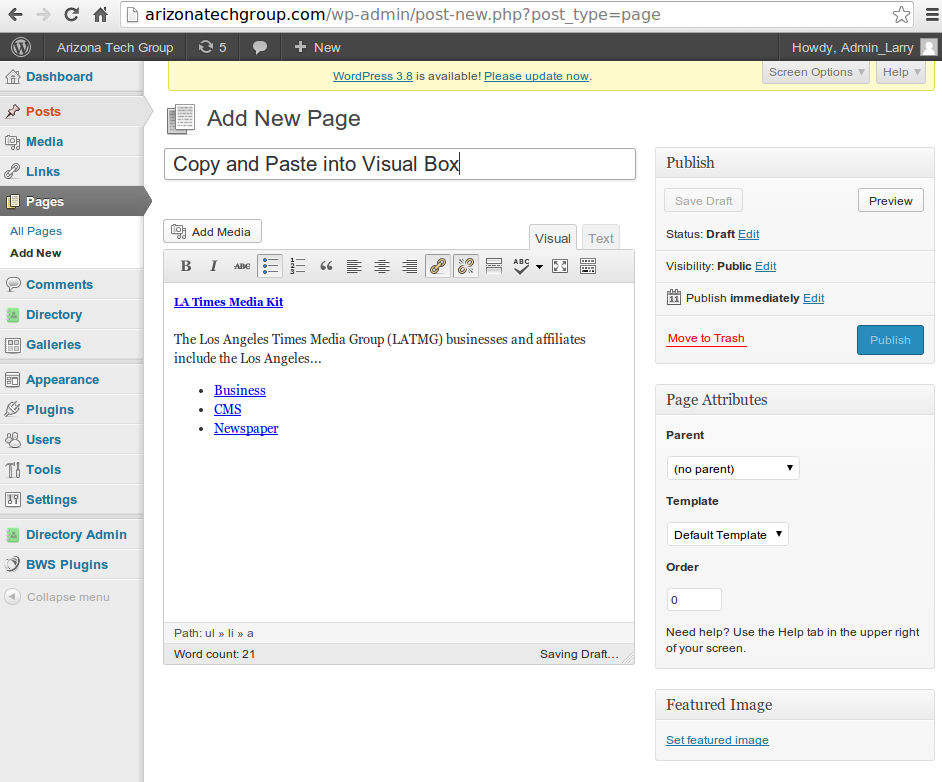Reload the browser page
The image size is (942, 782).
tap(71, 14)
